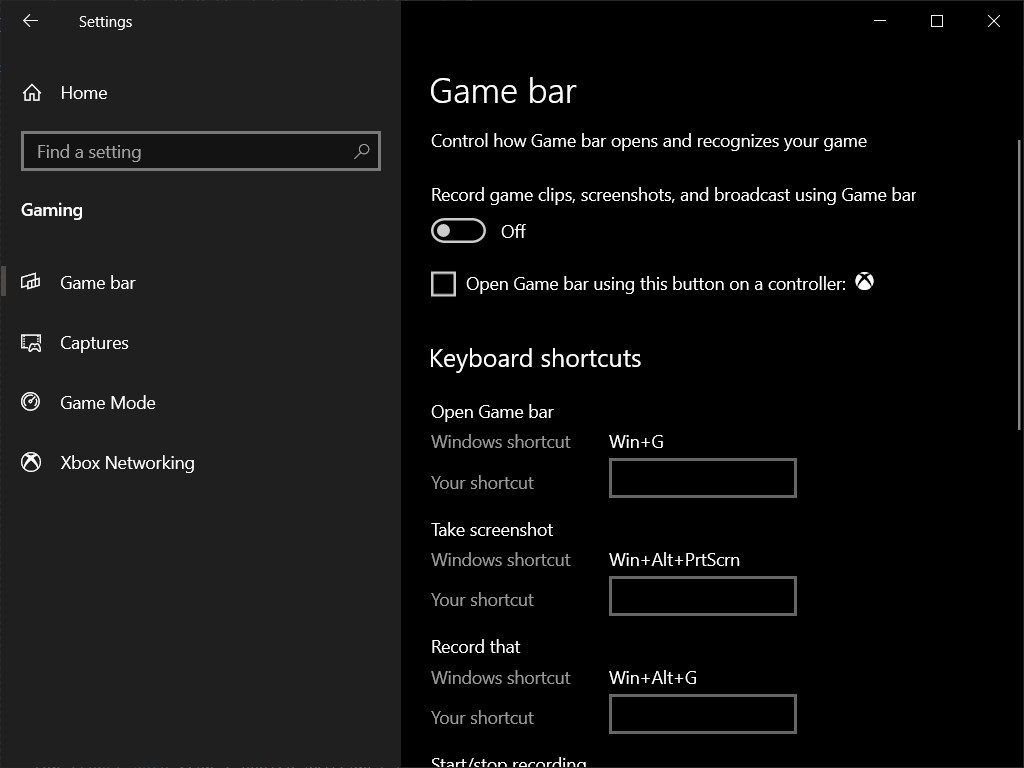Switch to the Game Mode page
This screenshot has height=768, width=1024.
click(107, 402)
